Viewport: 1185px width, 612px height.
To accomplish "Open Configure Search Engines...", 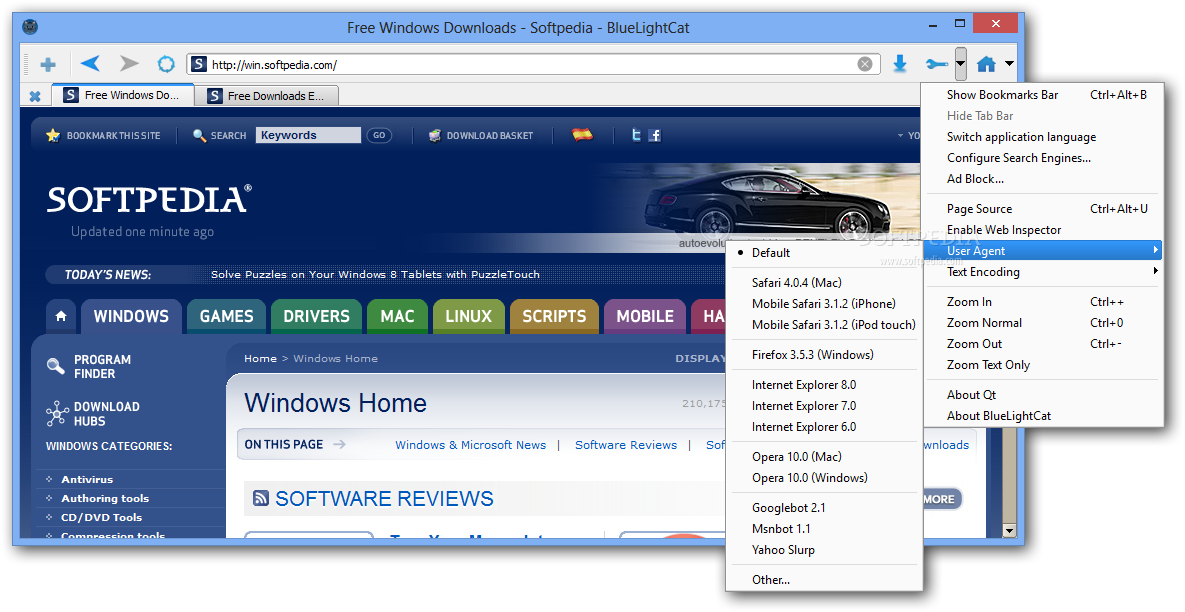I will (x=1045, y=158).
